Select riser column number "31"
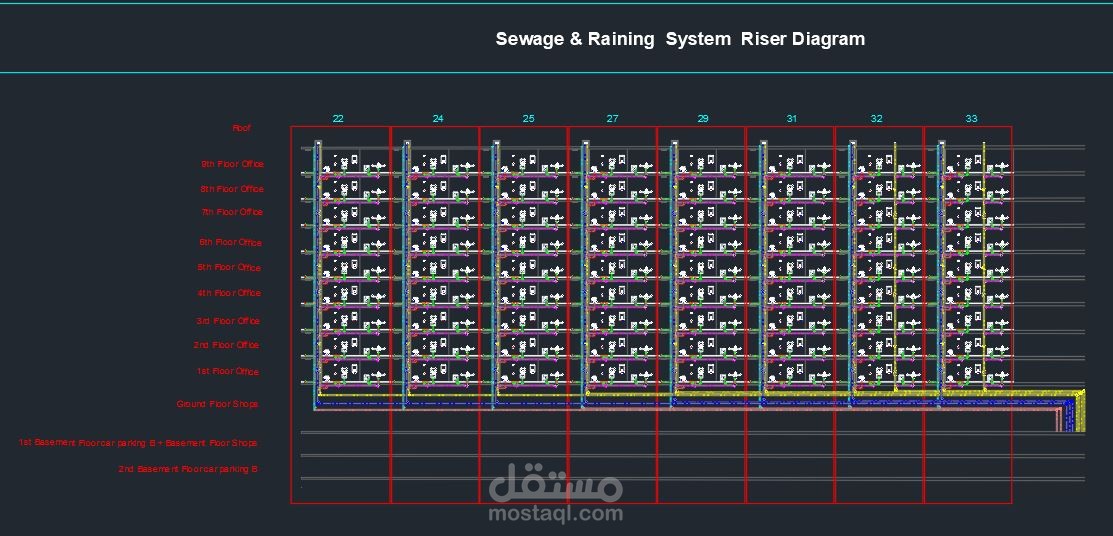 791,119
